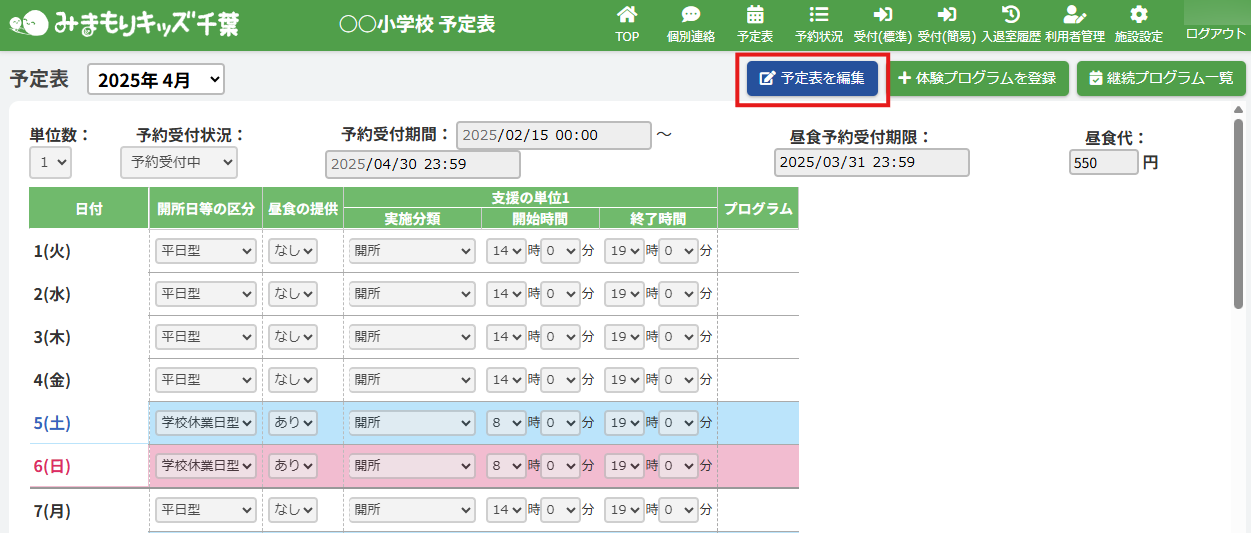Open the 予約受付状況 dropdown
This screenshot has height=533, width=1251.
point(178,161)
